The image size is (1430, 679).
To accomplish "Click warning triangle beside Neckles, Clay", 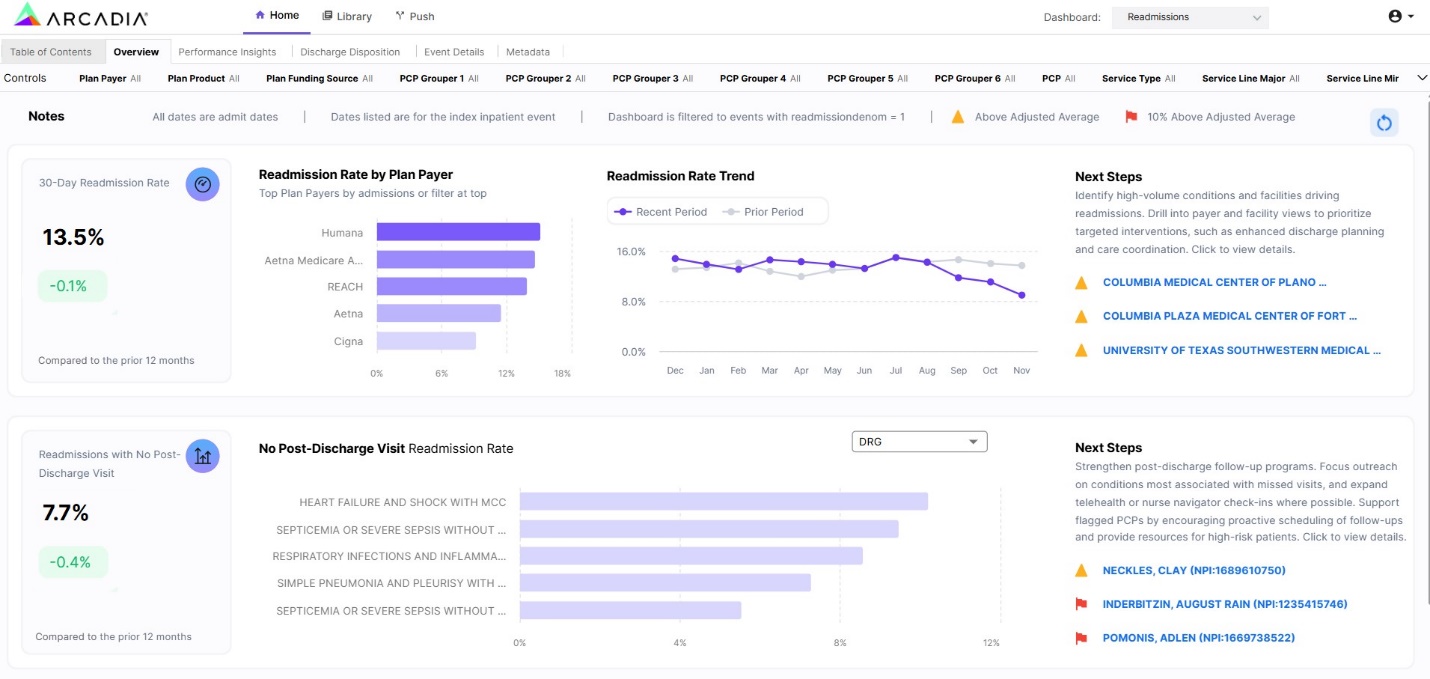I will [1081, 571].
